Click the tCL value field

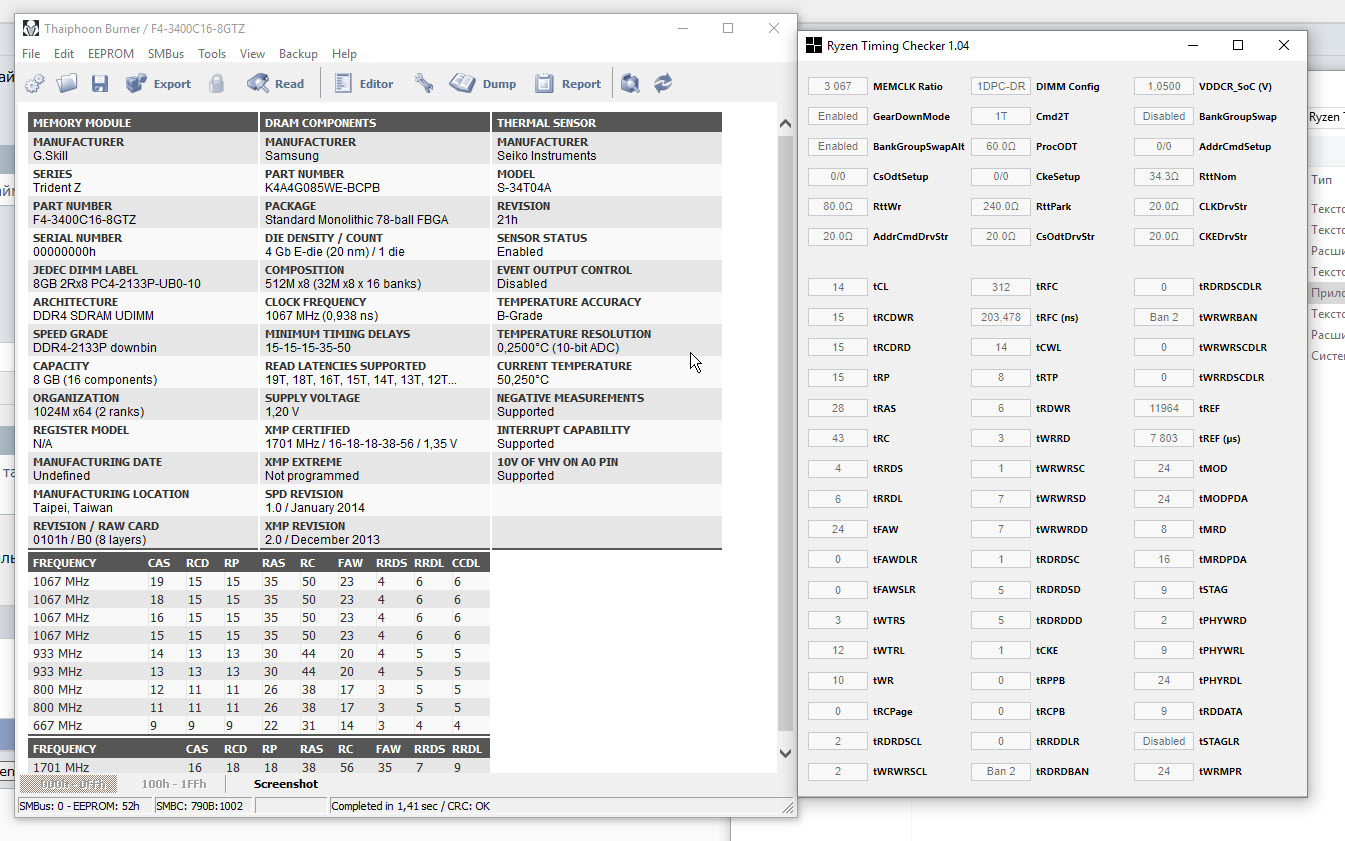[838, 287]
